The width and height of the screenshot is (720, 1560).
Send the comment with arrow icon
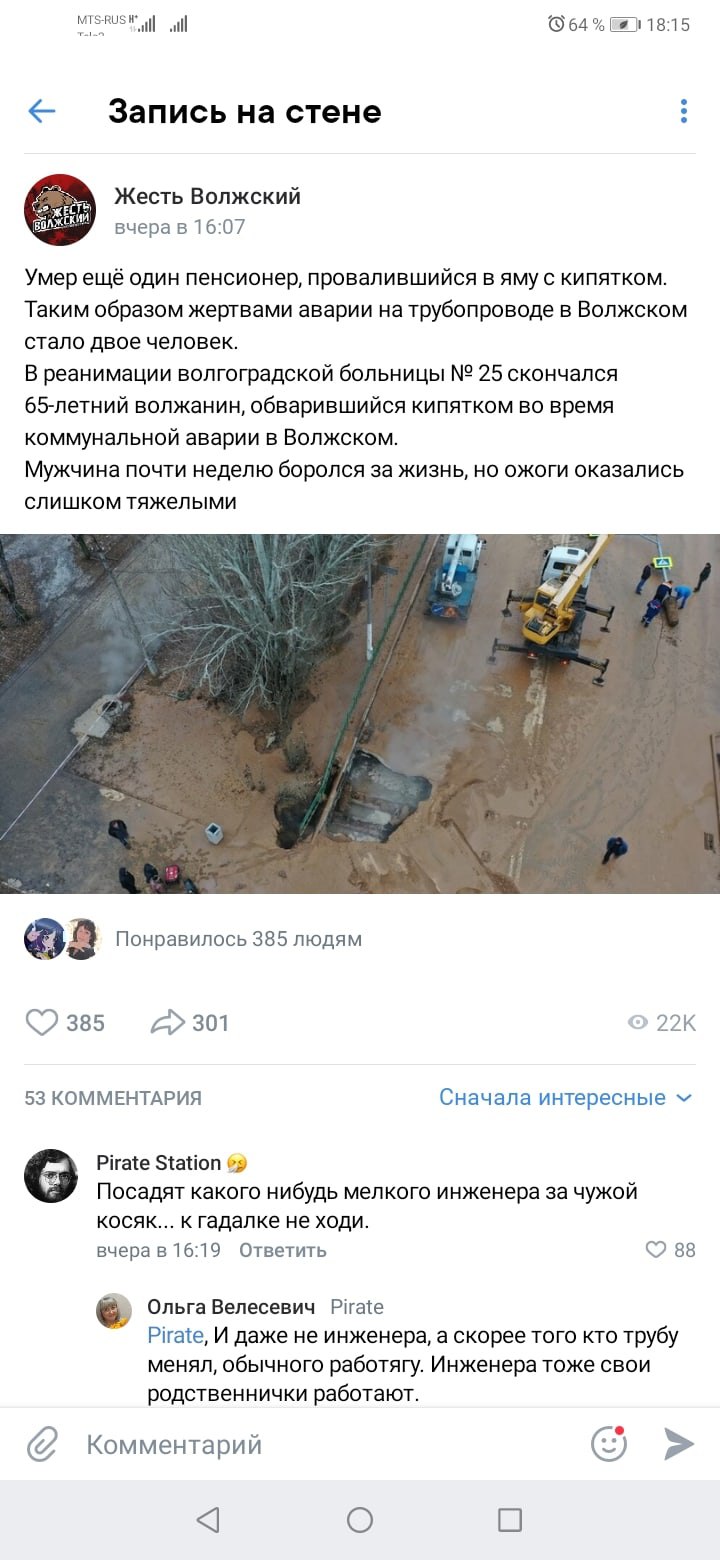[679, 1444]
